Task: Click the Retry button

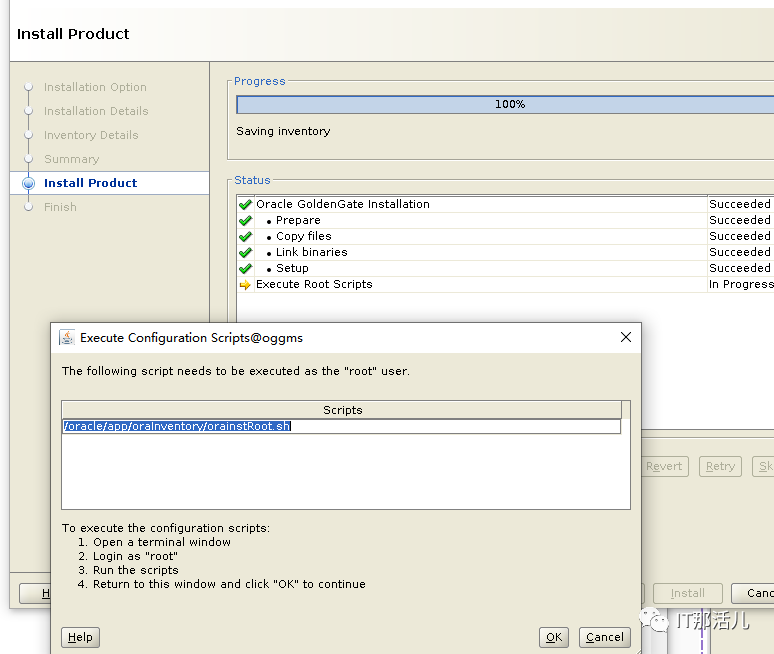Action: click(719, 466)
